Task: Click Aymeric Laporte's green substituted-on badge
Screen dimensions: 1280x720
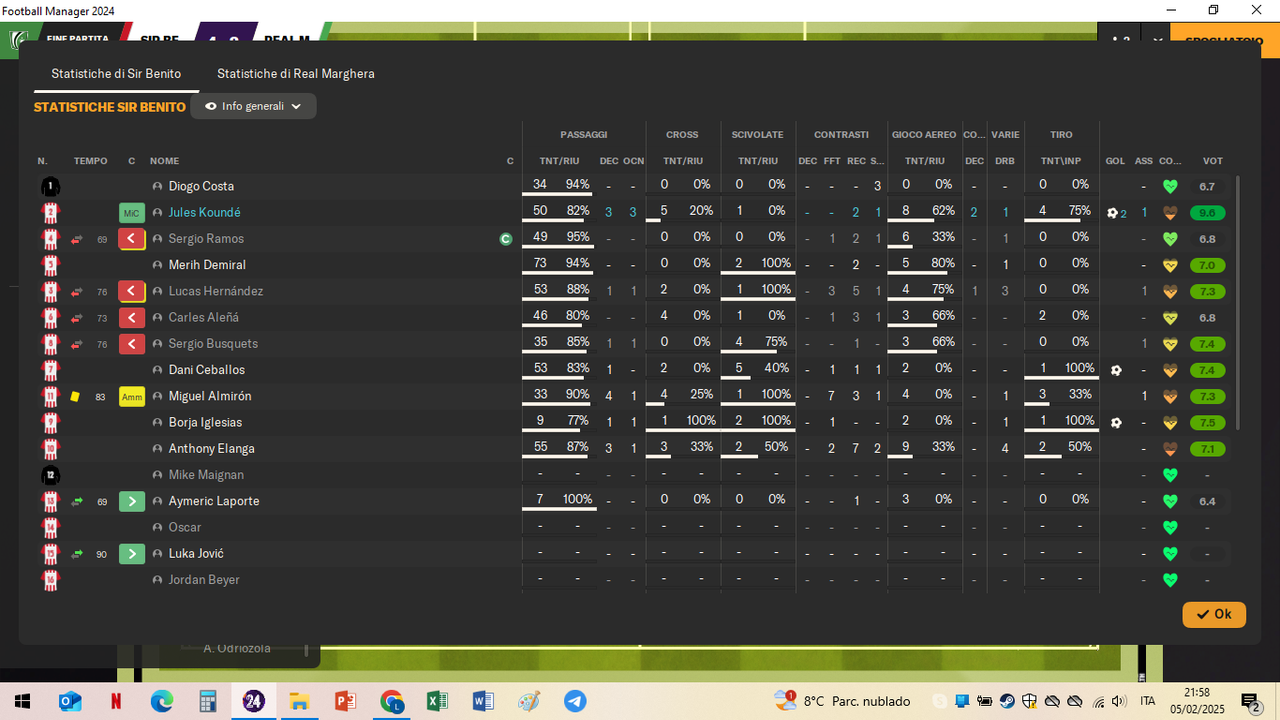Action: (132, 501)
